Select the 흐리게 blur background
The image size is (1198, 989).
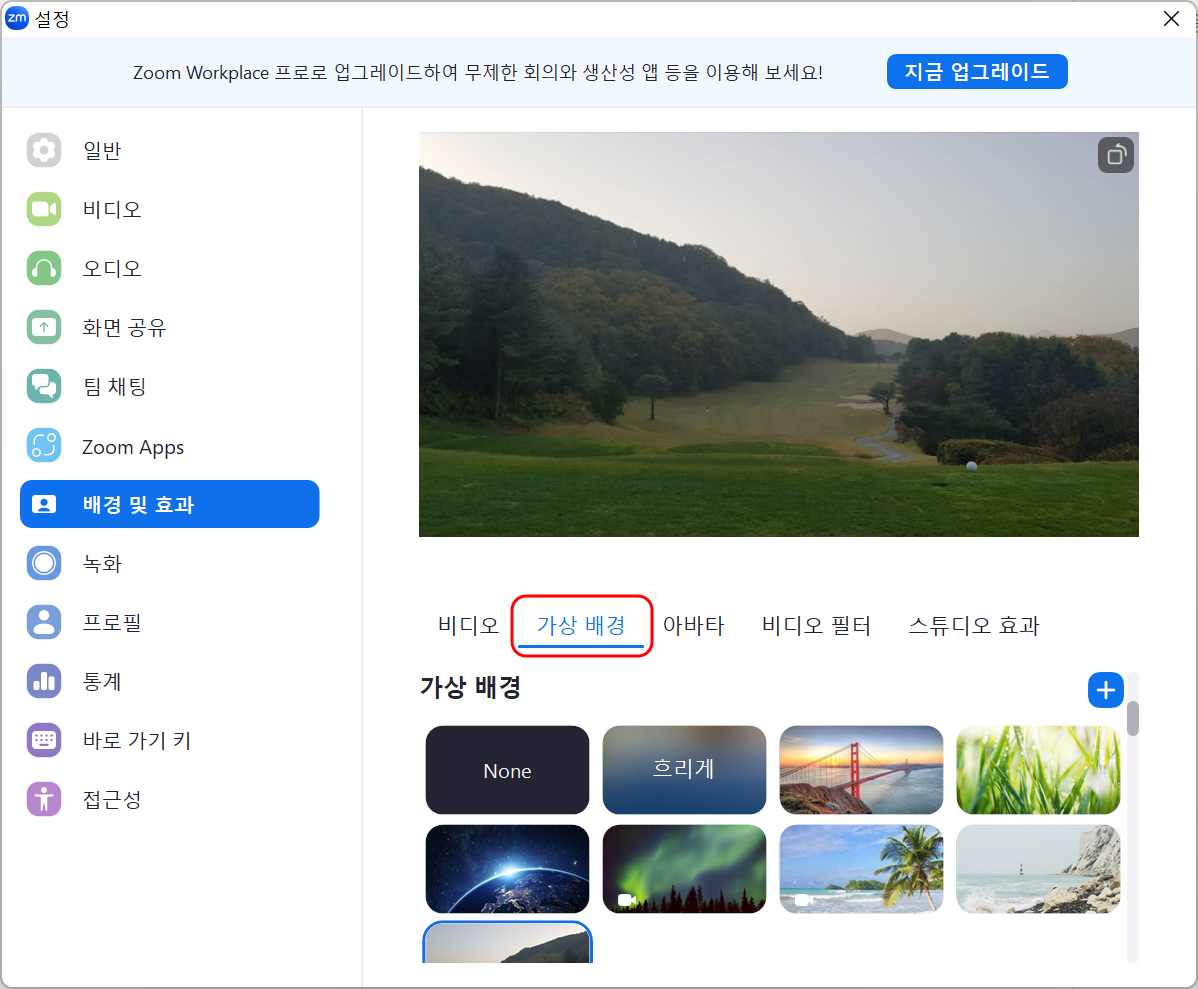(684, 770)
